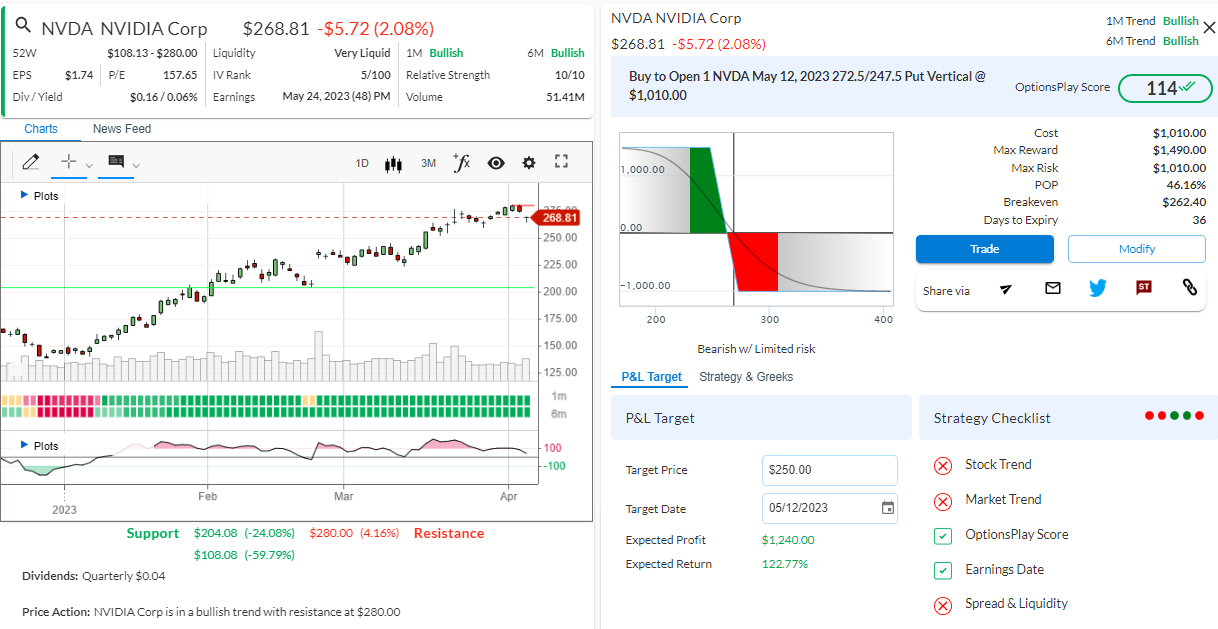Click the Max Reward $1,490.00 value
This screenshot has height=629, width=1218.
click(1179, 150)
